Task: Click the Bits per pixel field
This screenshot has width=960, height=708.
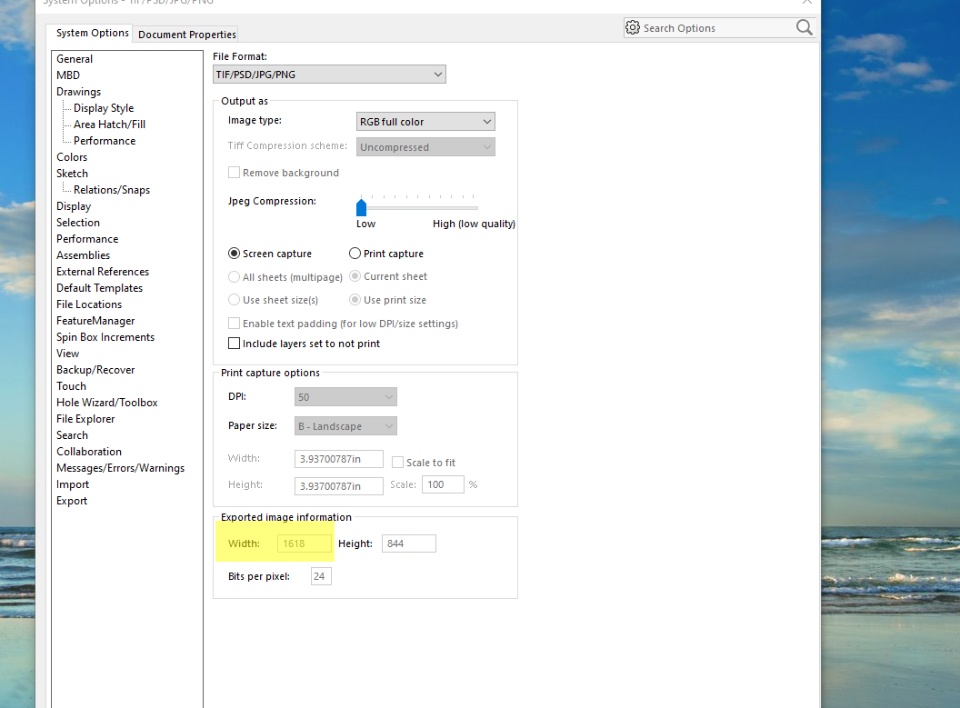Action: (321, 576)
